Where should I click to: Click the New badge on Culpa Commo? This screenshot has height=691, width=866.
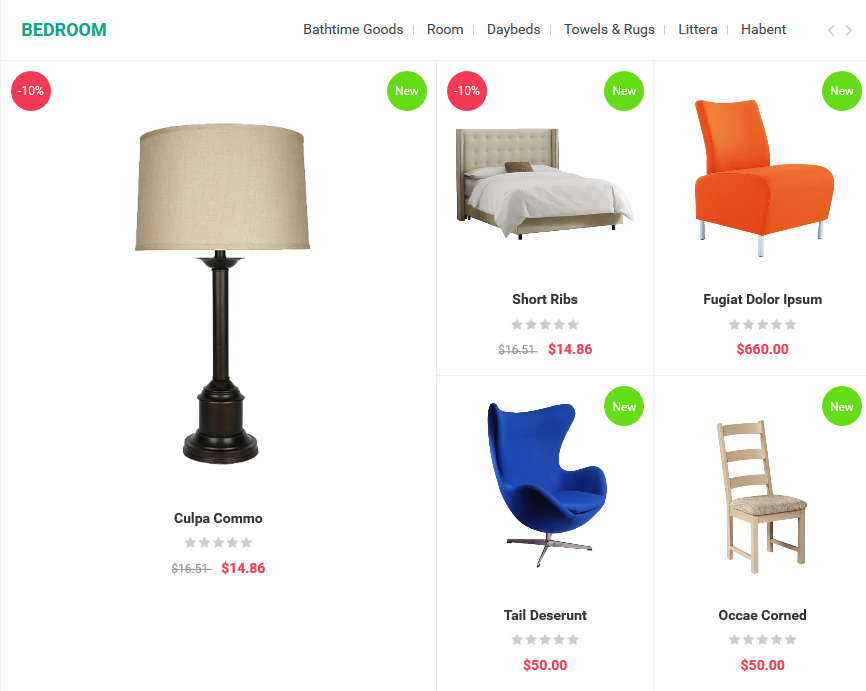coord(407,91)
